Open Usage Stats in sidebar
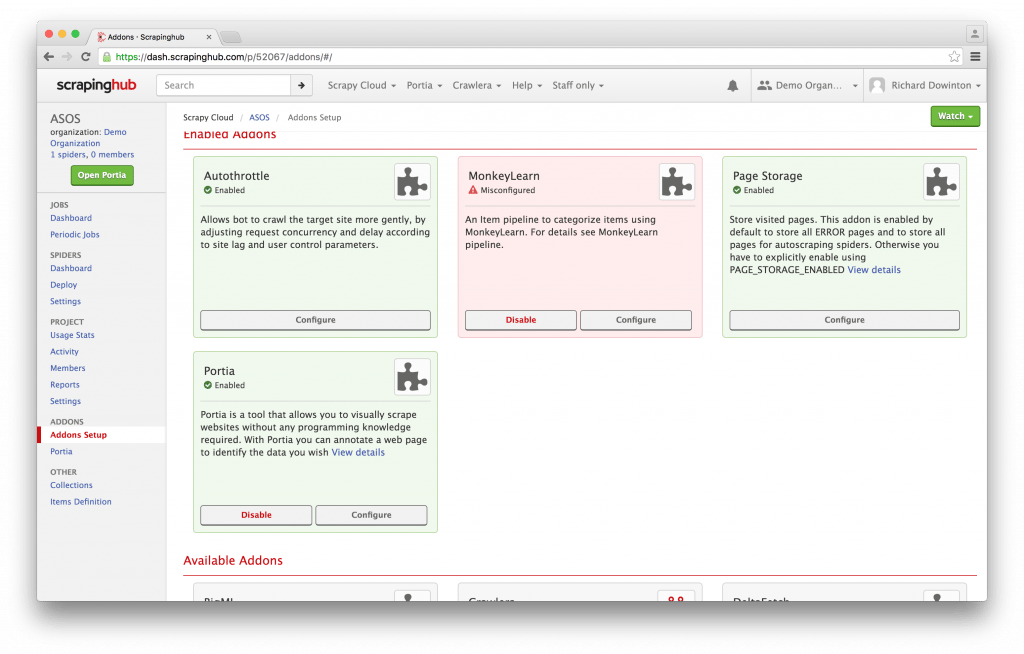 tap(72, 335)
